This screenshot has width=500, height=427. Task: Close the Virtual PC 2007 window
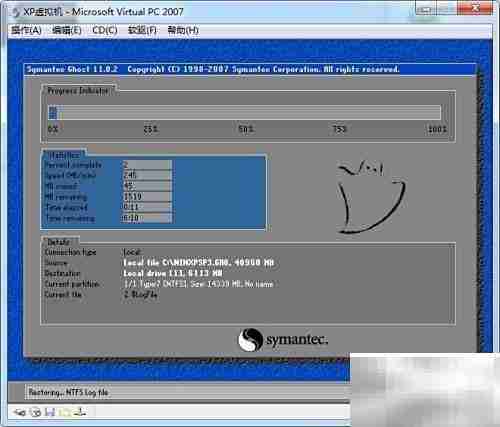pyautogui.click(x=475, y=8)
